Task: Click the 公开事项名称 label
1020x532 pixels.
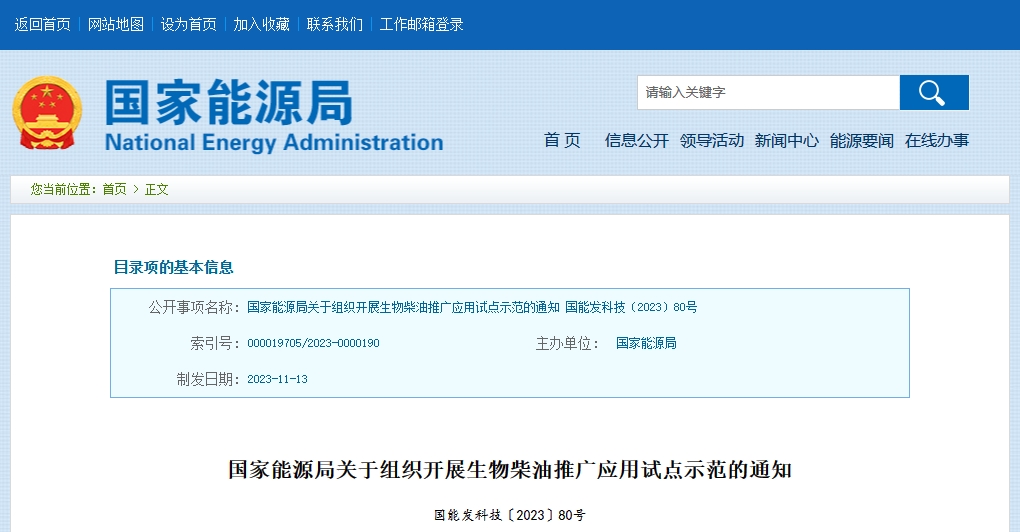Action: point(194,307)
